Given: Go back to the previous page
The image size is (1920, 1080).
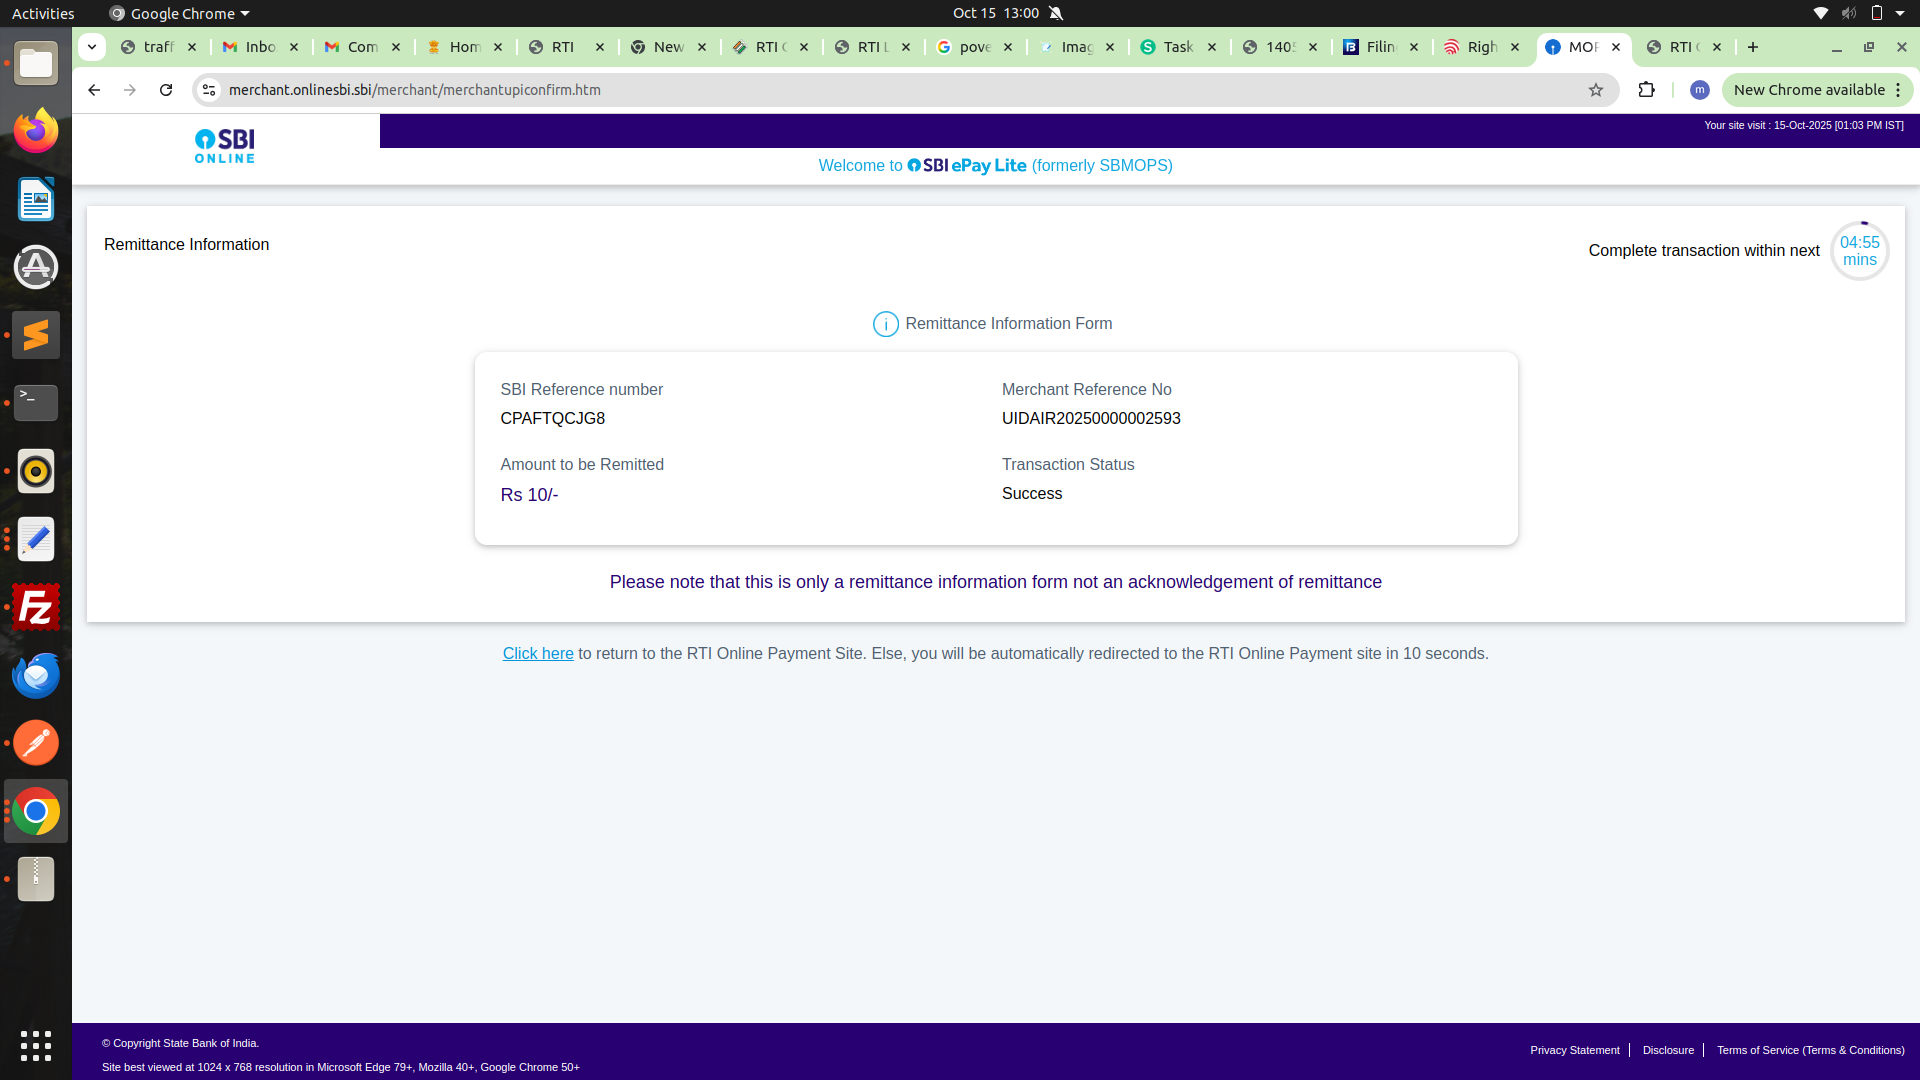Looking at the screenshot, I should pyautogui.click(x=94, y=90).
